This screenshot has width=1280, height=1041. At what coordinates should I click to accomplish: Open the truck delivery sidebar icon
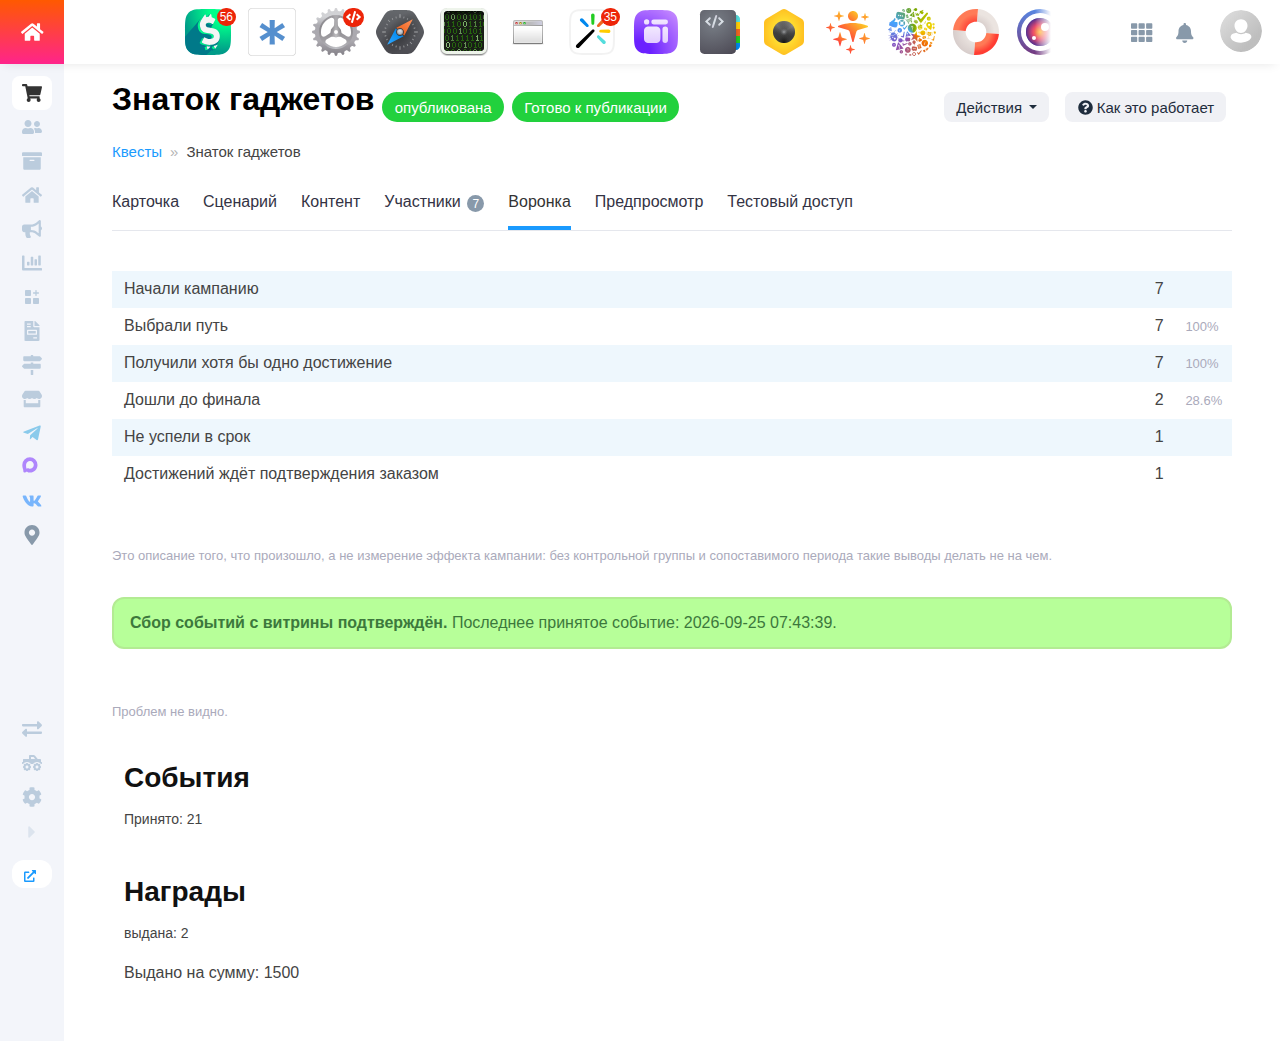[32, 763]
